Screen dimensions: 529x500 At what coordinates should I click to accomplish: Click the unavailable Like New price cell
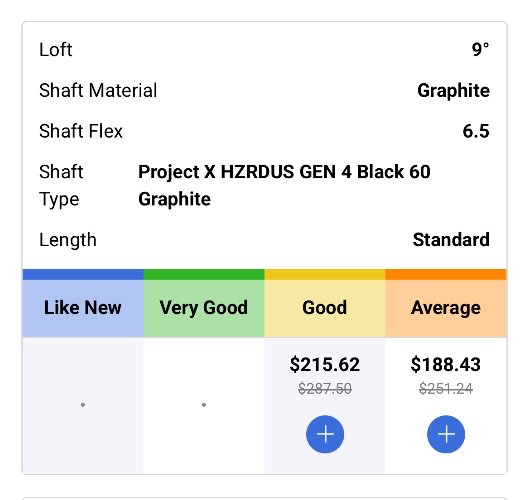pos(83,405)
